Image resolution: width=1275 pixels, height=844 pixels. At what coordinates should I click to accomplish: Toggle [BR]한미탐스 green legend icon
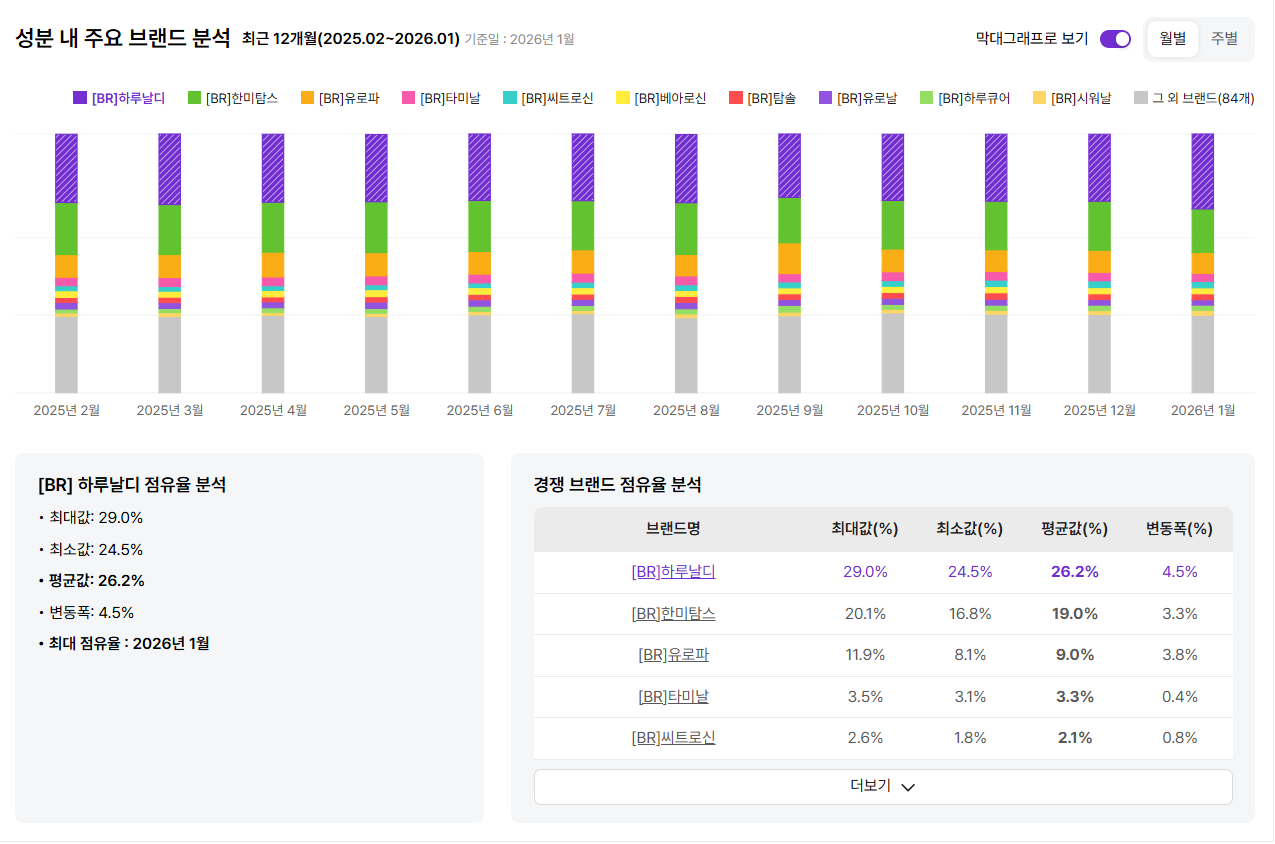click(x=194, y=98)
